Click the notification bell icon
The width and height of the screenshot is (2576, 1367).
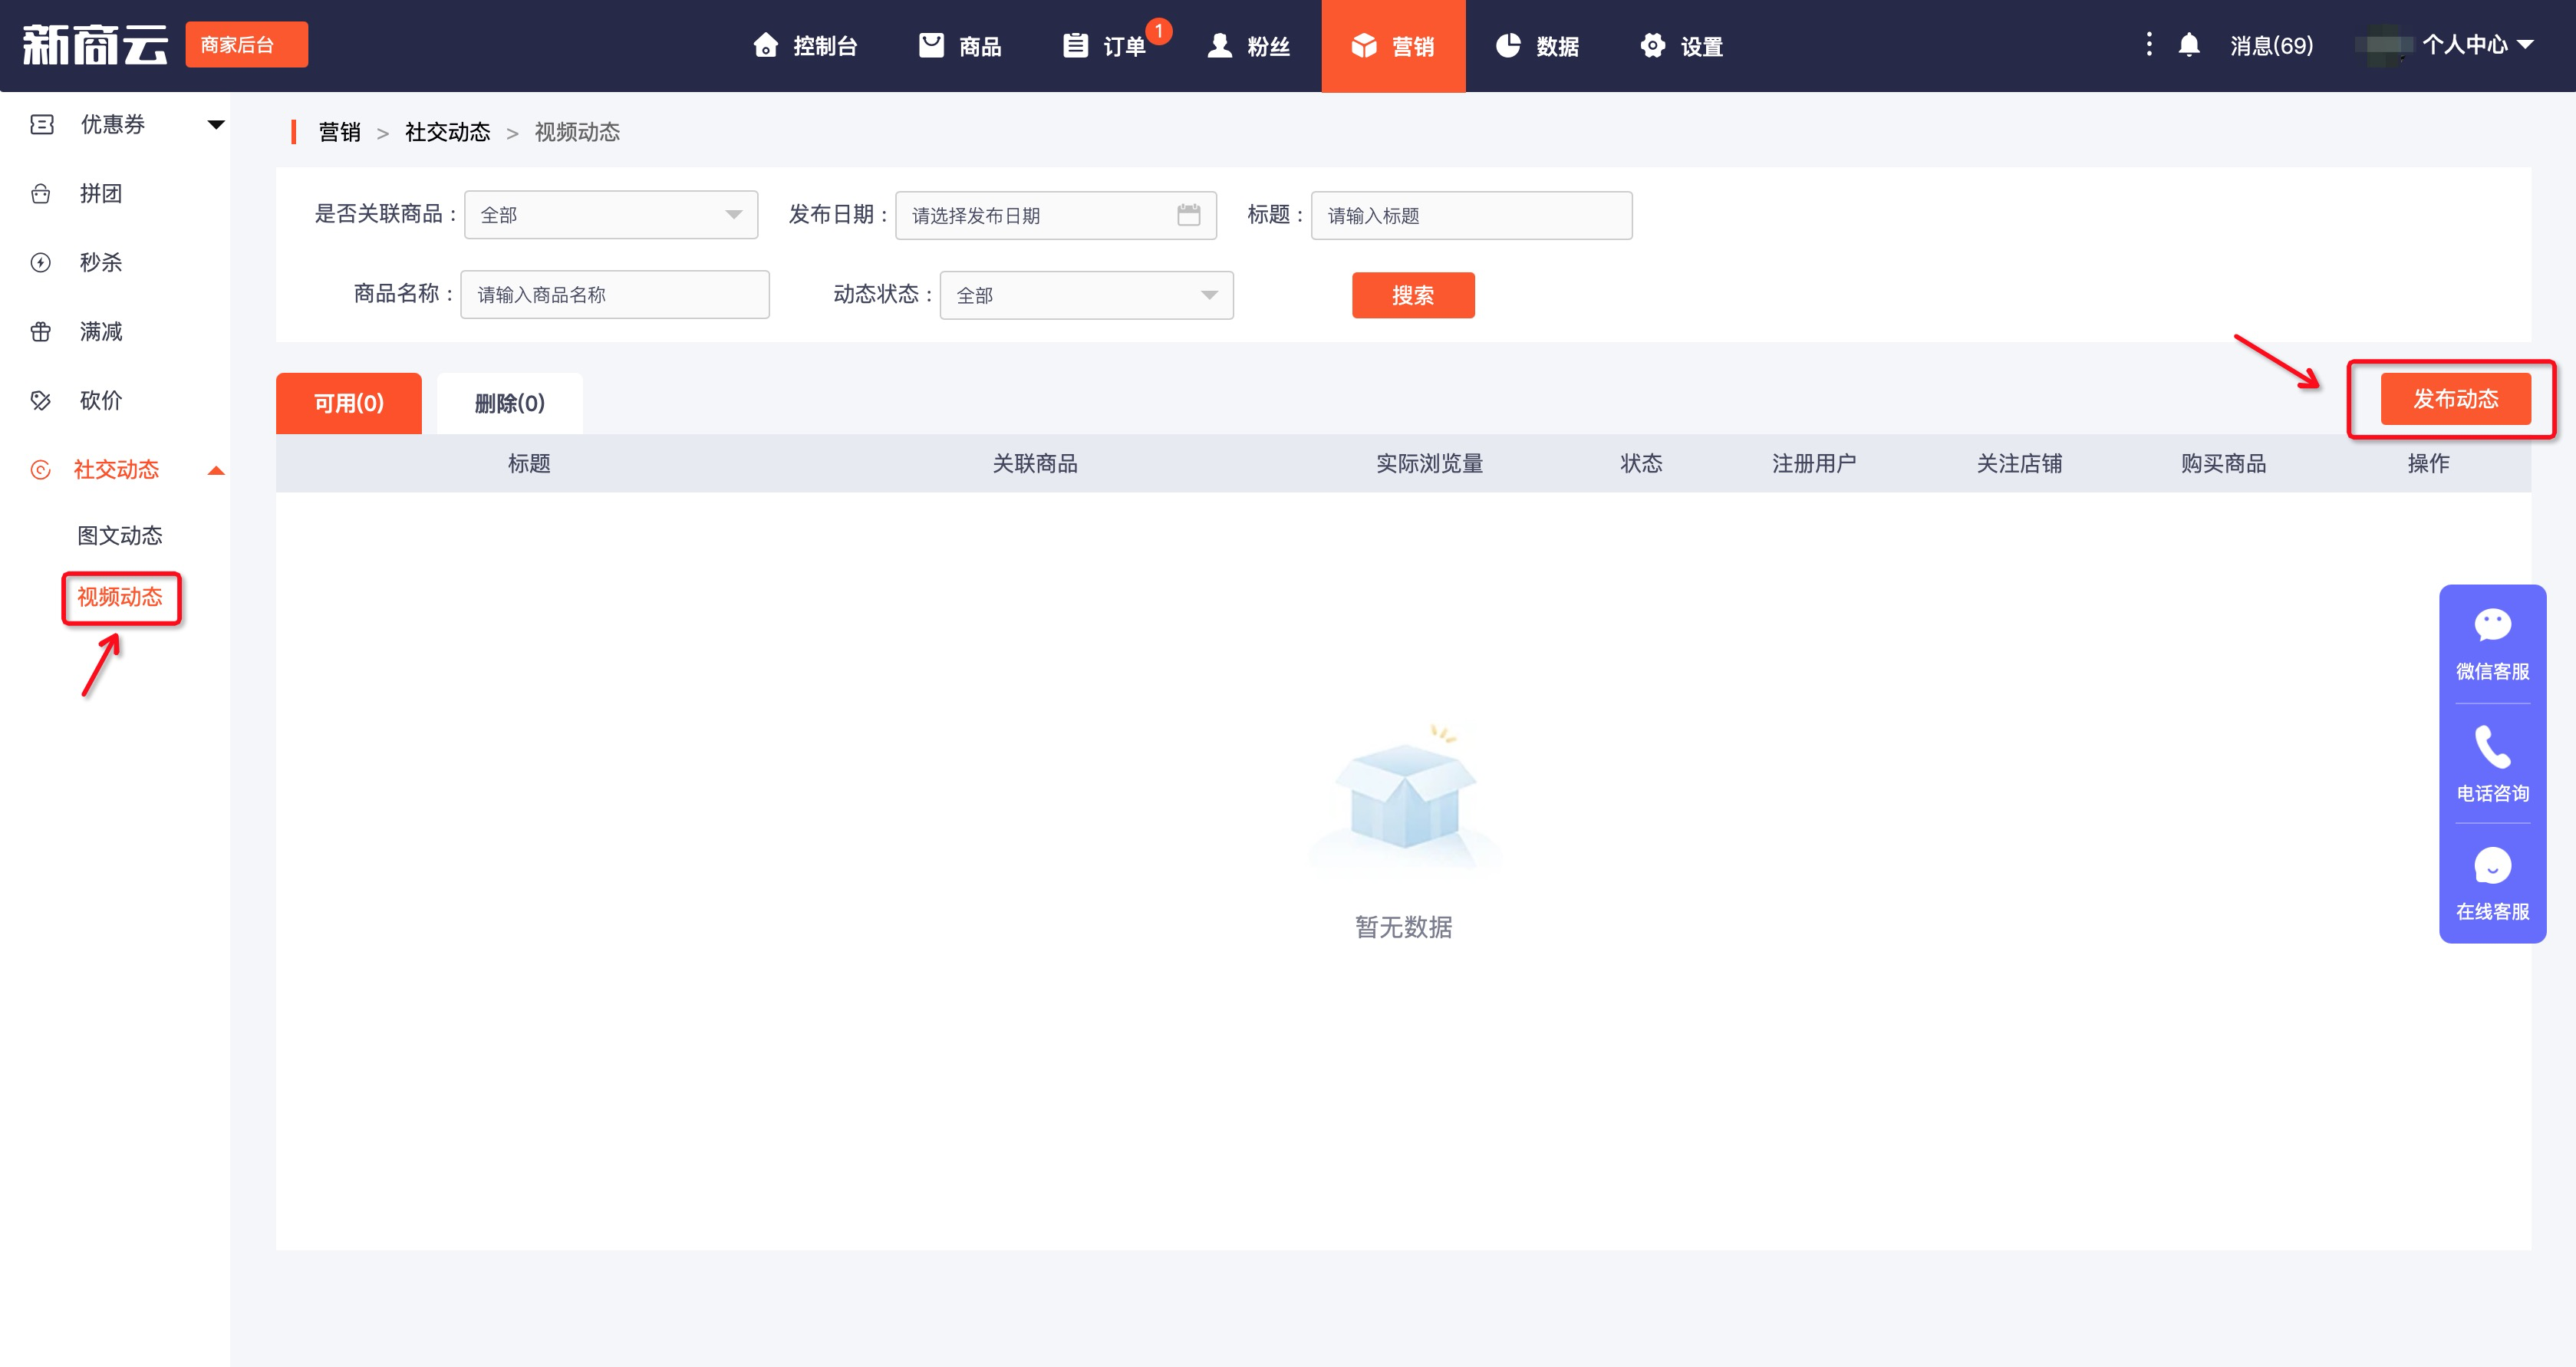(x=2188, y=45)
